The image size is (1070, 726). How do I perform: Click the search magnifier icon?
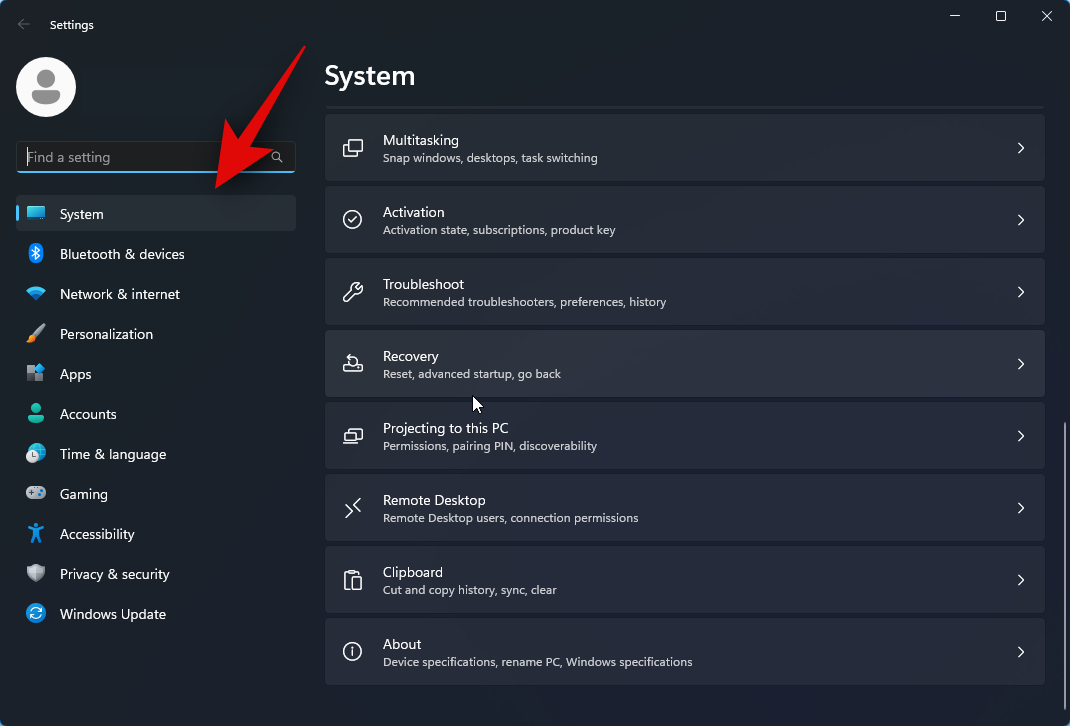pos(277,157)
